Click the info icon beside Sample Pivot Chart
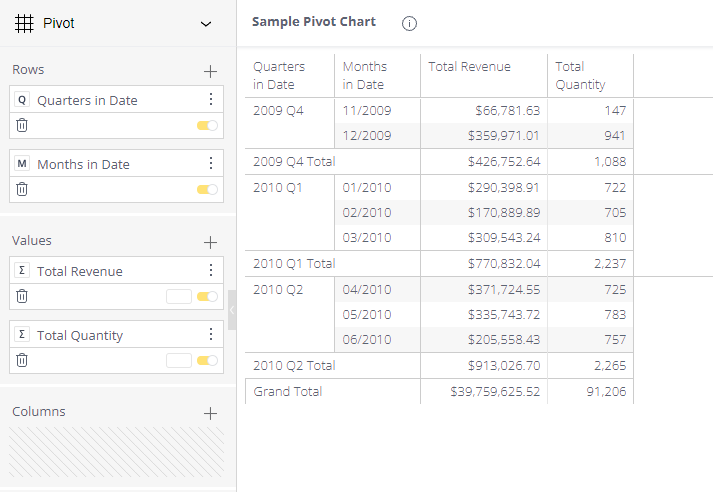Screen dimensions: 713x492 [x=409, y=23]
